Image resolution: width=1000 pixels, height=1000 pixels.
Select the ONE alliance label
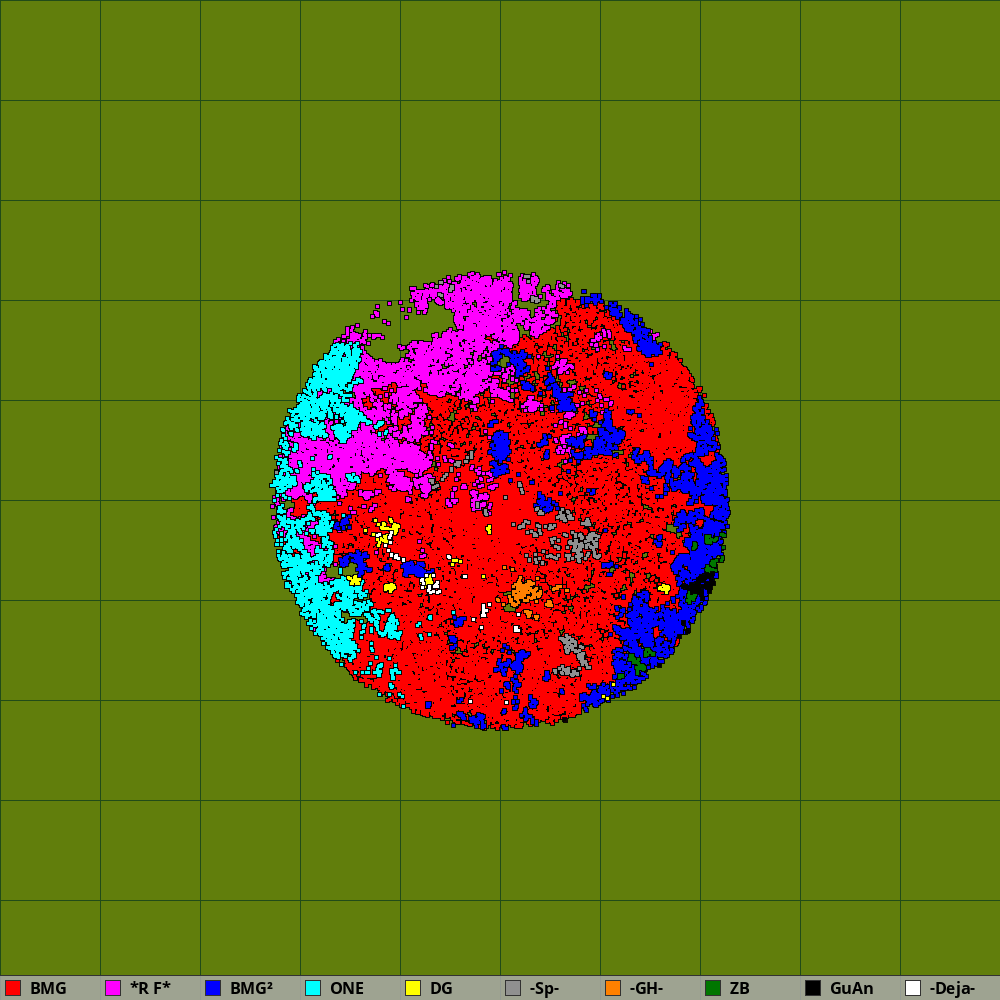(347, 988)
